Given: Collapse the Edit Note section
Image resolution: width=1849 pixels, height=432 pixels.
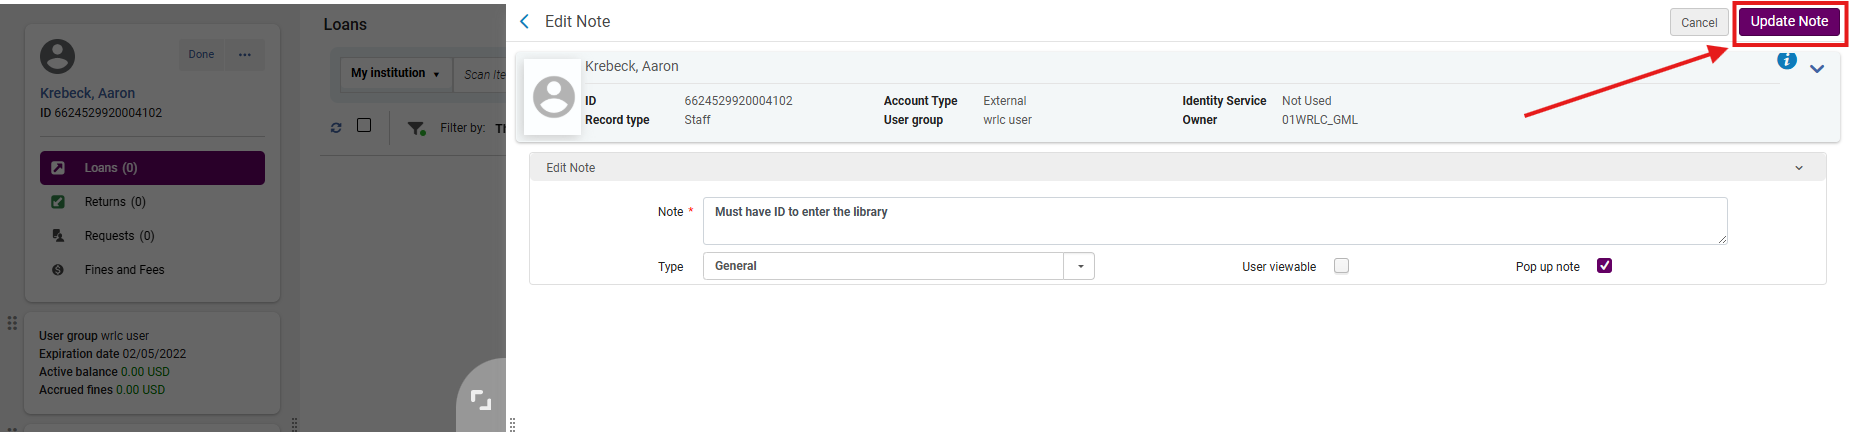Looking at the screenshot, I should (x=1799, y=168).
